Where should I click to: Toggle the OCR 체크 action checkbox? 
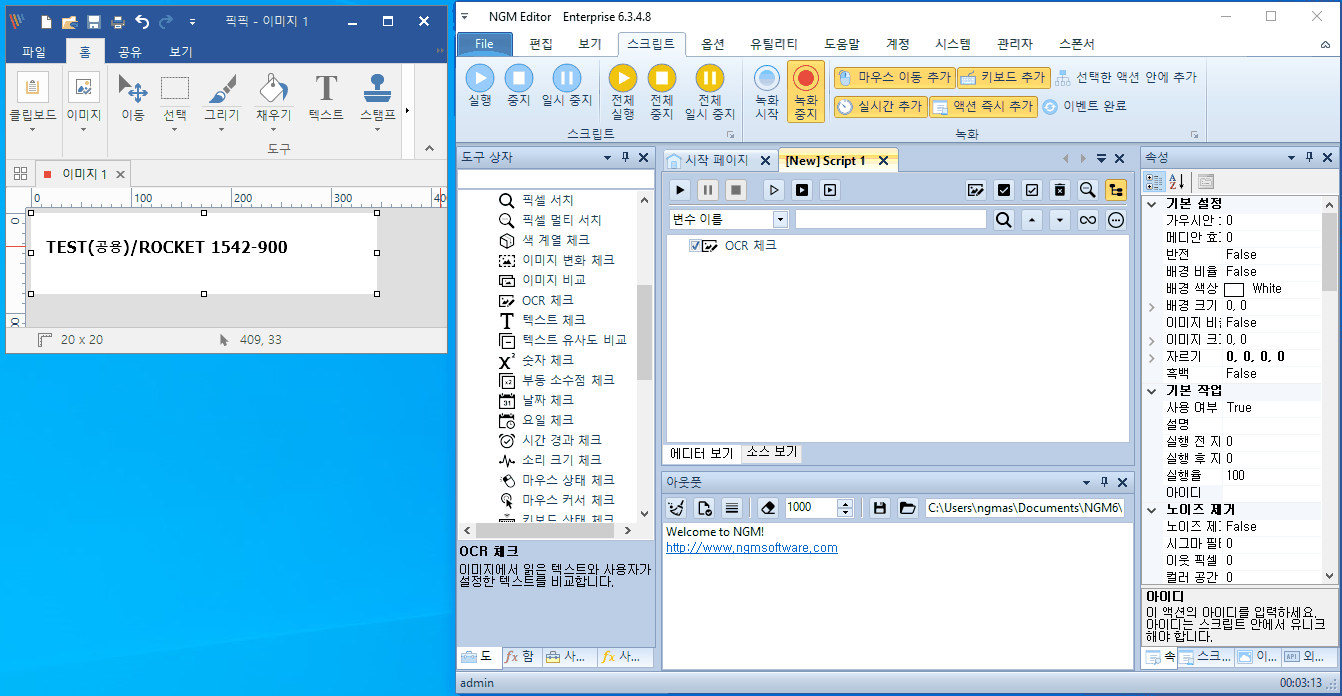pos(694,246)
